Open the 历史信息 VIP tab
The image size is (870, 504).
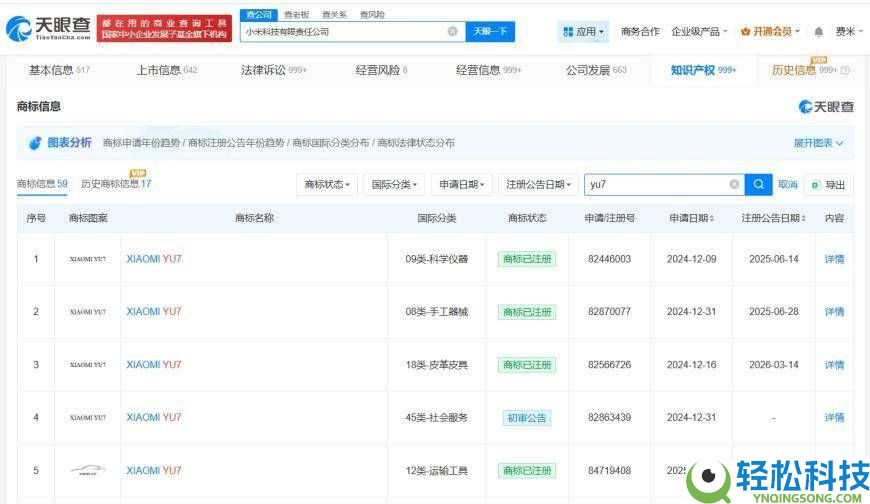pyautogui.click(x=810, y=70)
